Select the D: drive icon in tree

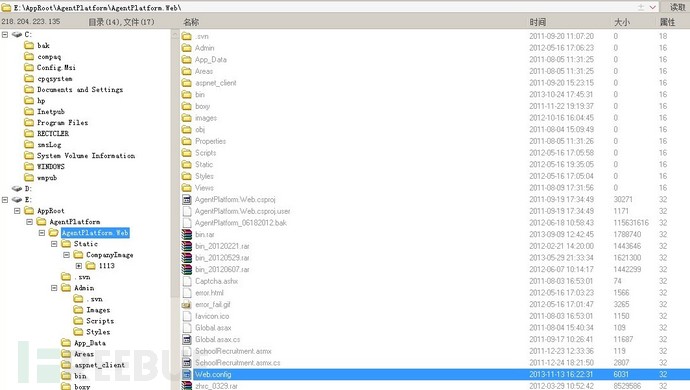(x=17, y=188)
